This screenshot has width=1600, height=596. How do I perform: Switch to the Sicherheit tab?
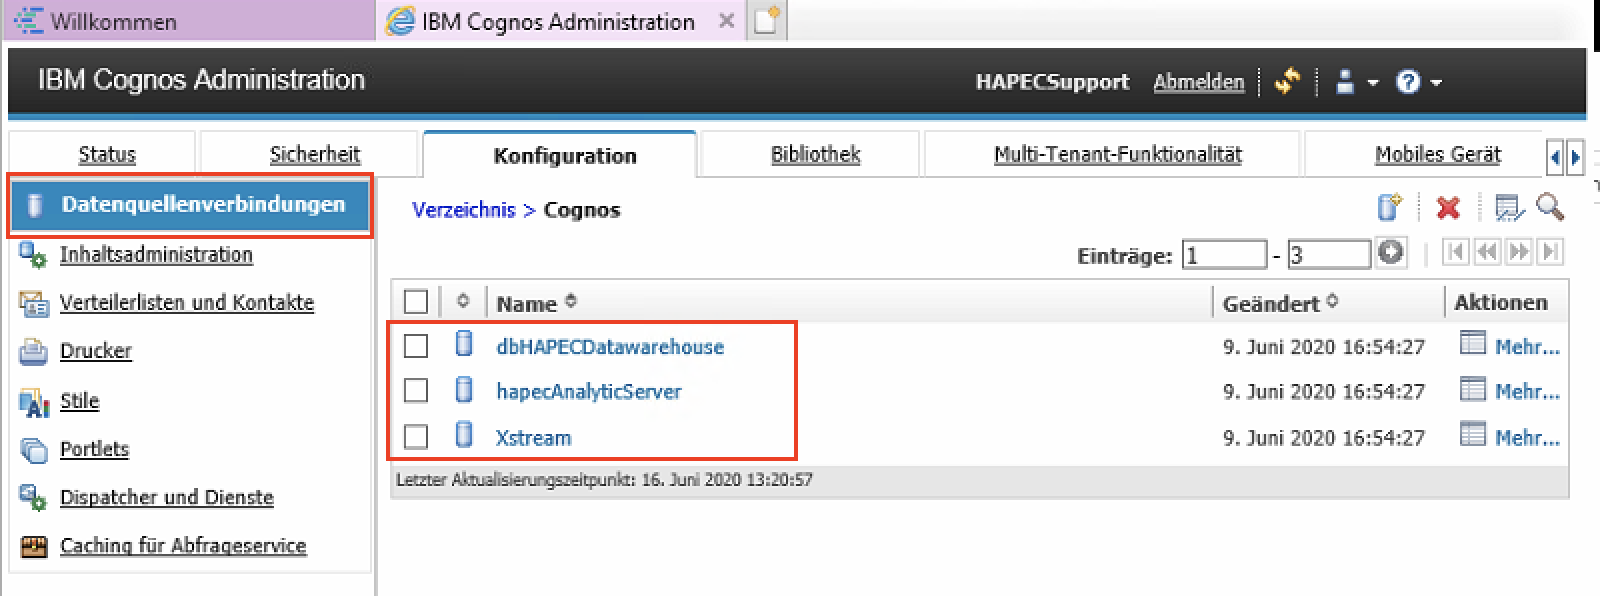[x=314, y=154]
